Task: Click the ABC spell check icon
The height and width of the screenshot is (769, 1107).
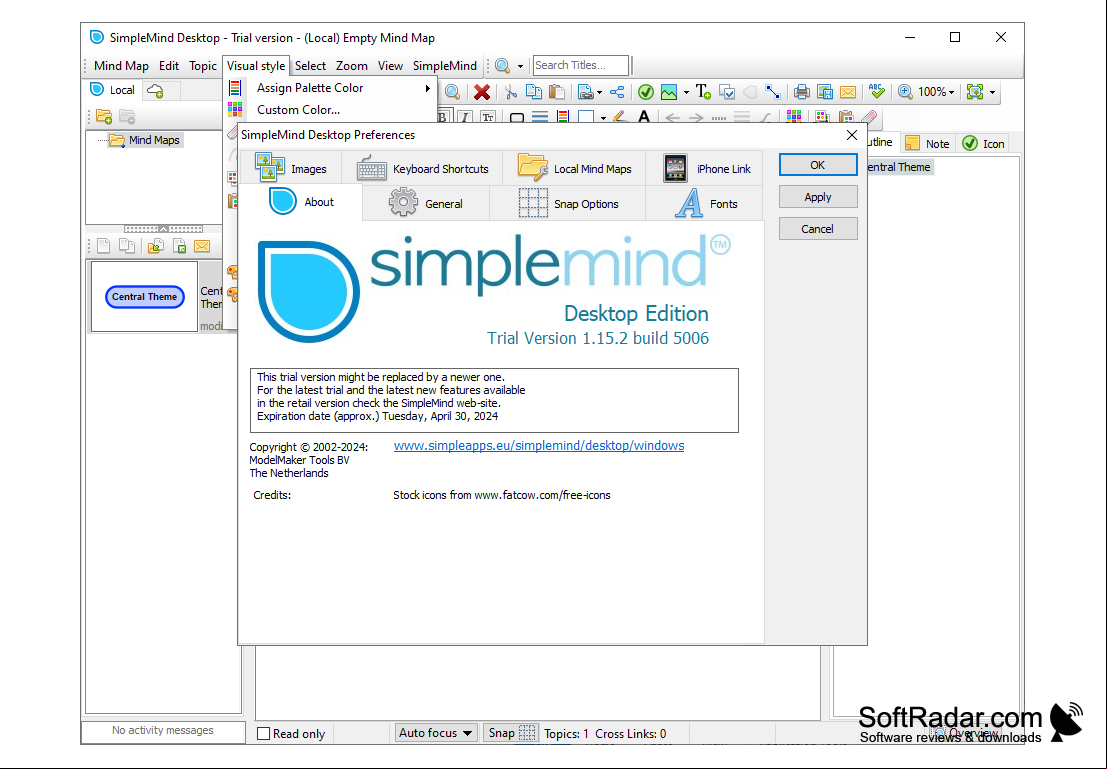Action: click(x=877, y=91)
